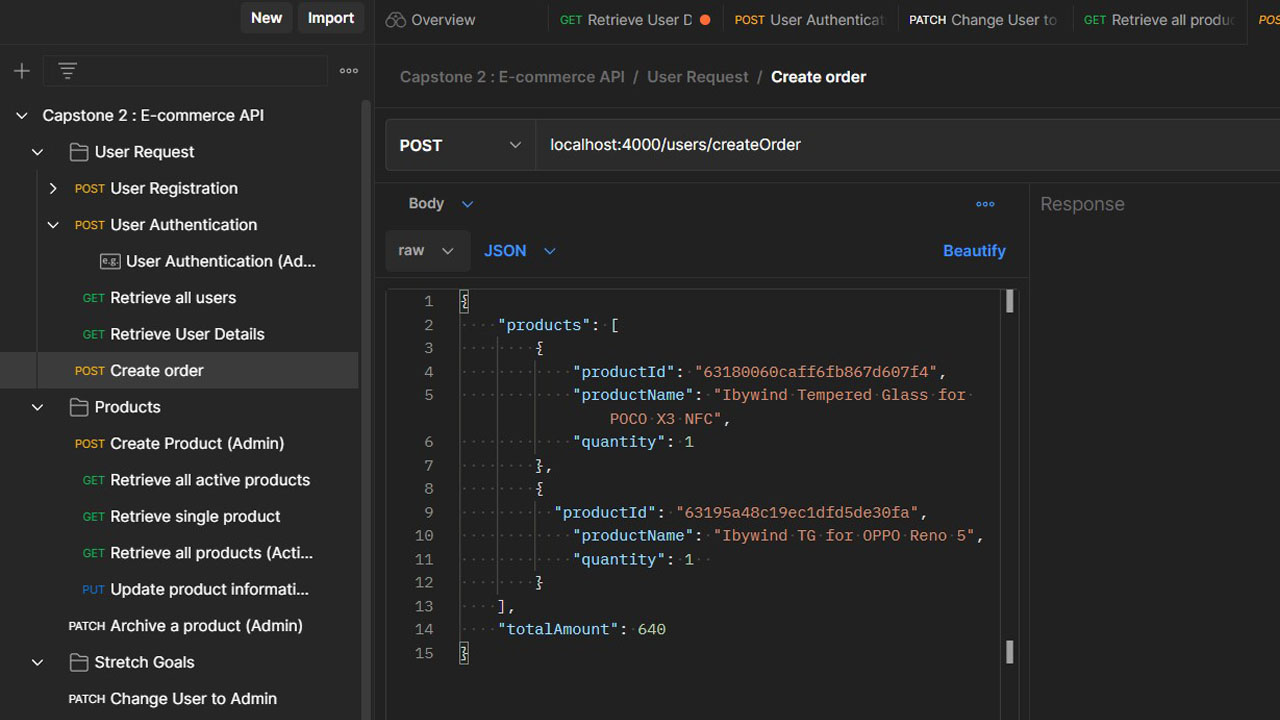Click the unsaved orange dot on Retrieve User tab
Image resolution: width=1280 pixels, height=720 pixels.
point(705,20)
